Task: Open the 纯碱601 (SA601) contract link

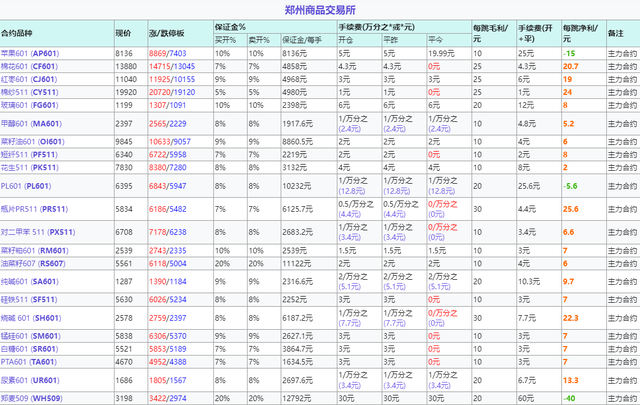Action: pos(30,282)
